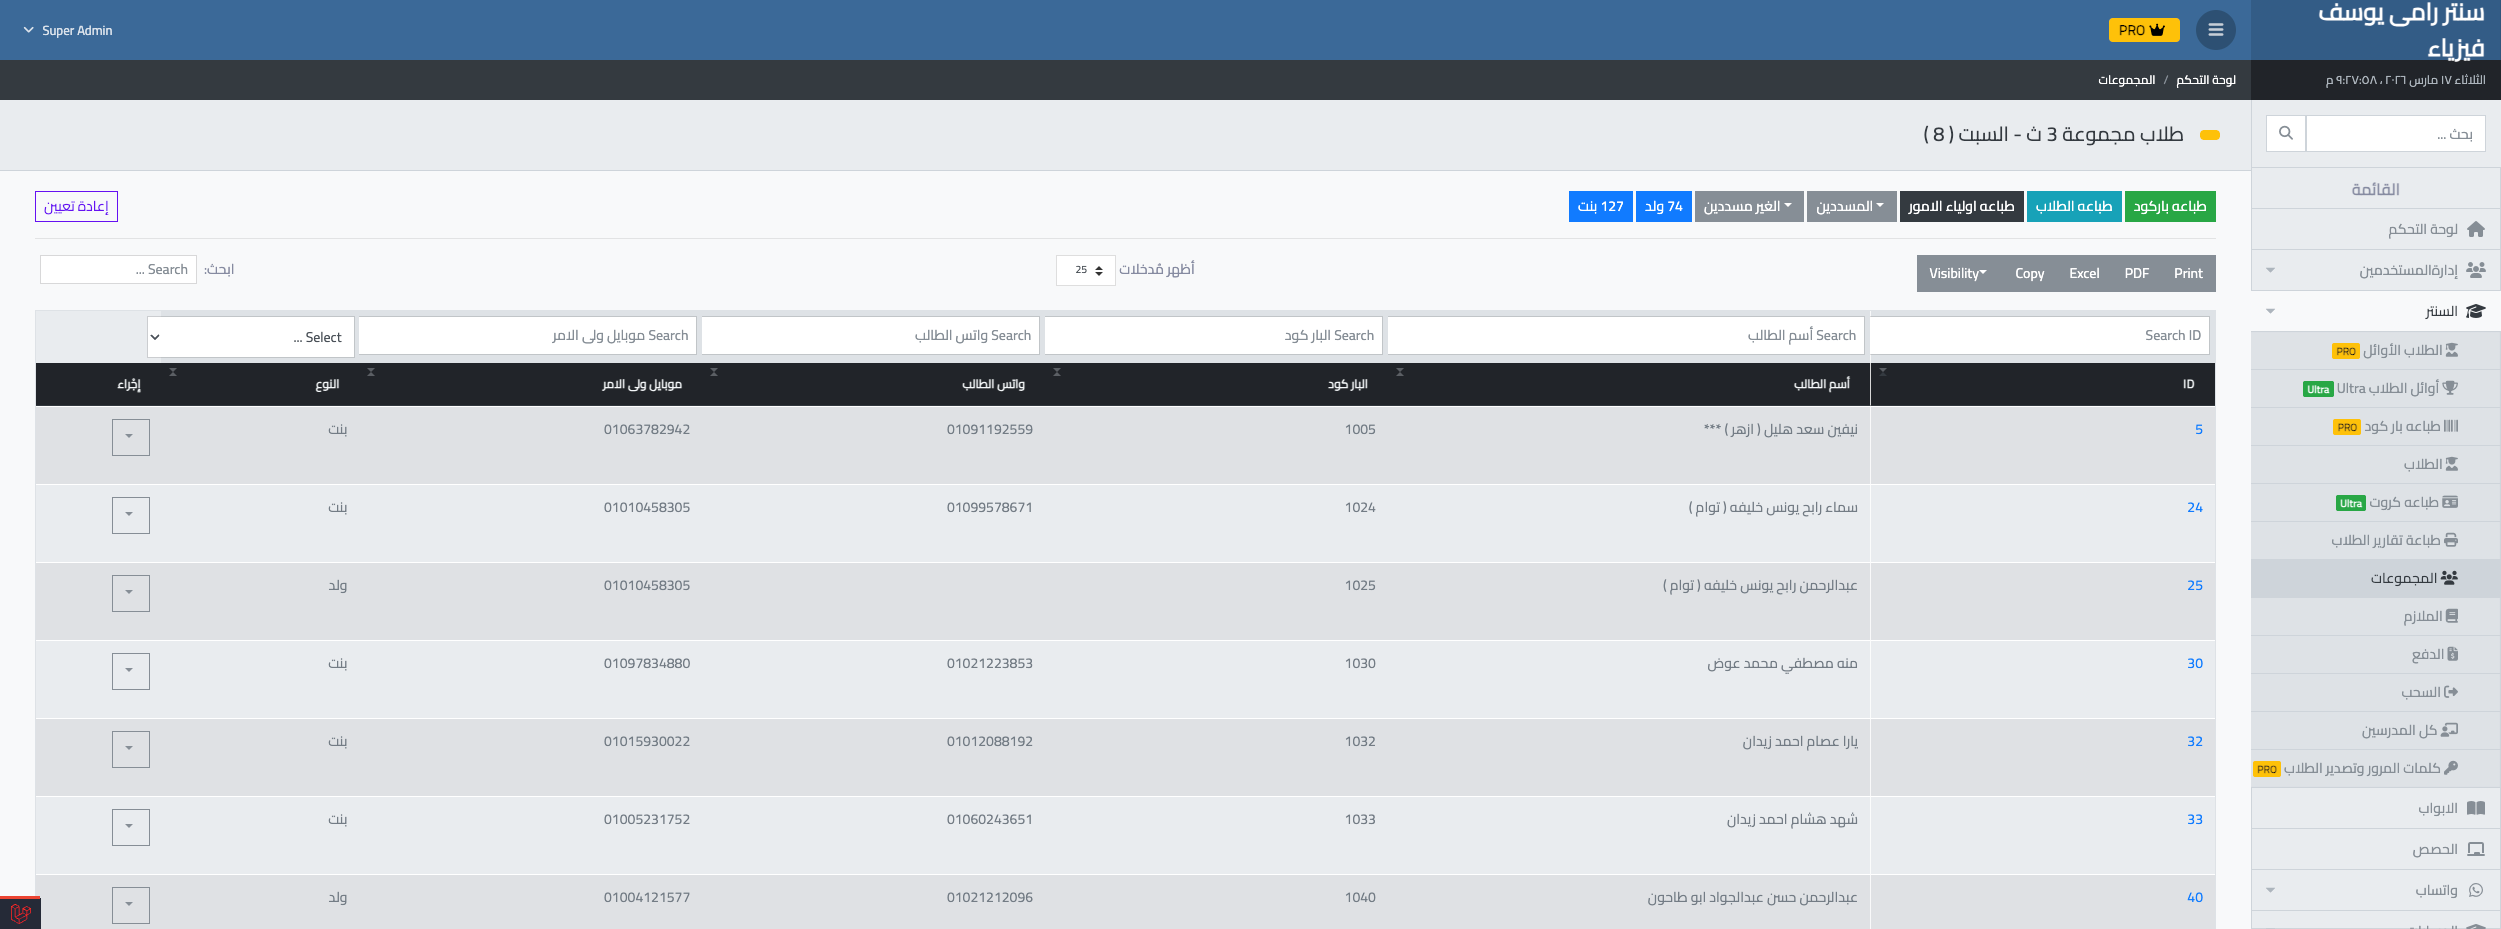Click the hamburger menu toggle icon

point(2215,30)
